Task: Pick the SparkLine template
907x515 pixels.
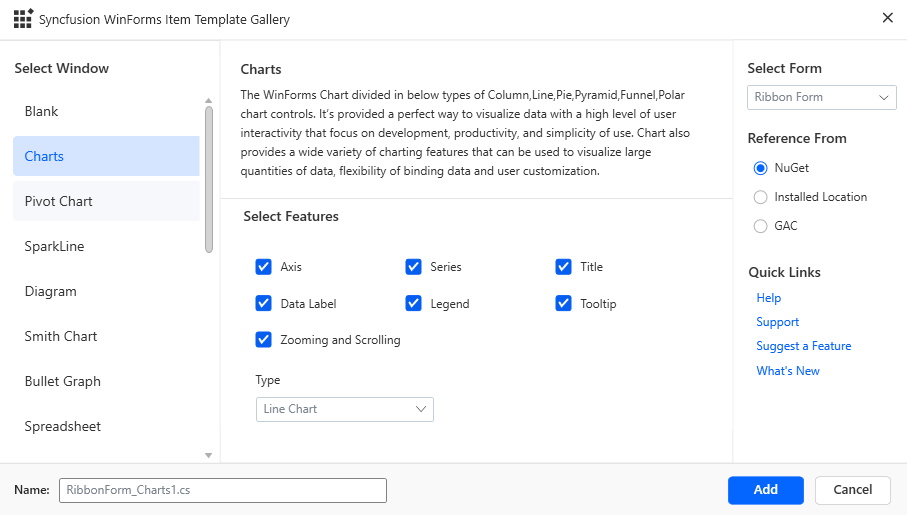Action: point(106,247)
